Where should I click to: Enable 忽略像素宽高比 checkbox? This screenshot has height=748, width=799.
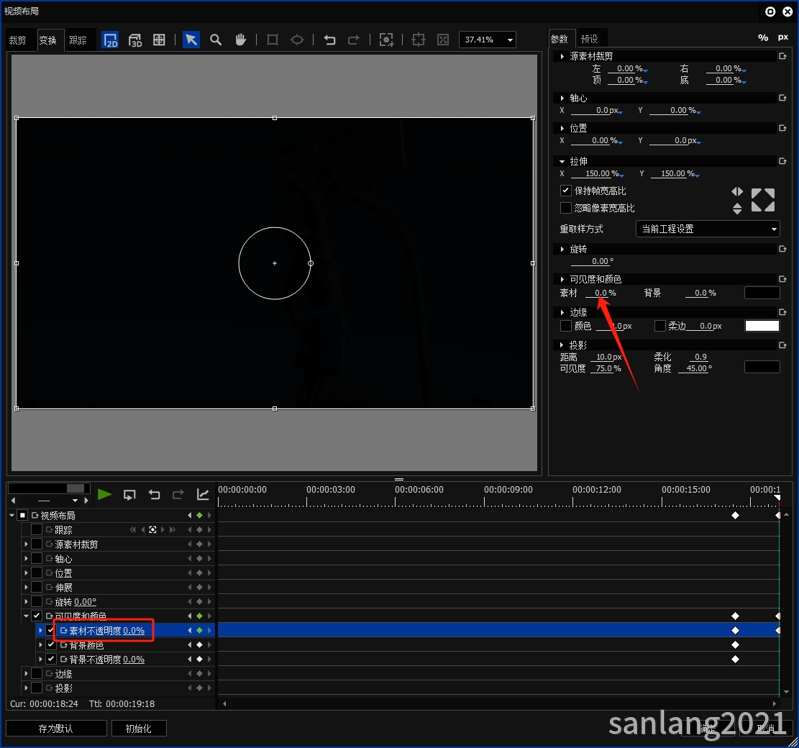(566, 208)
